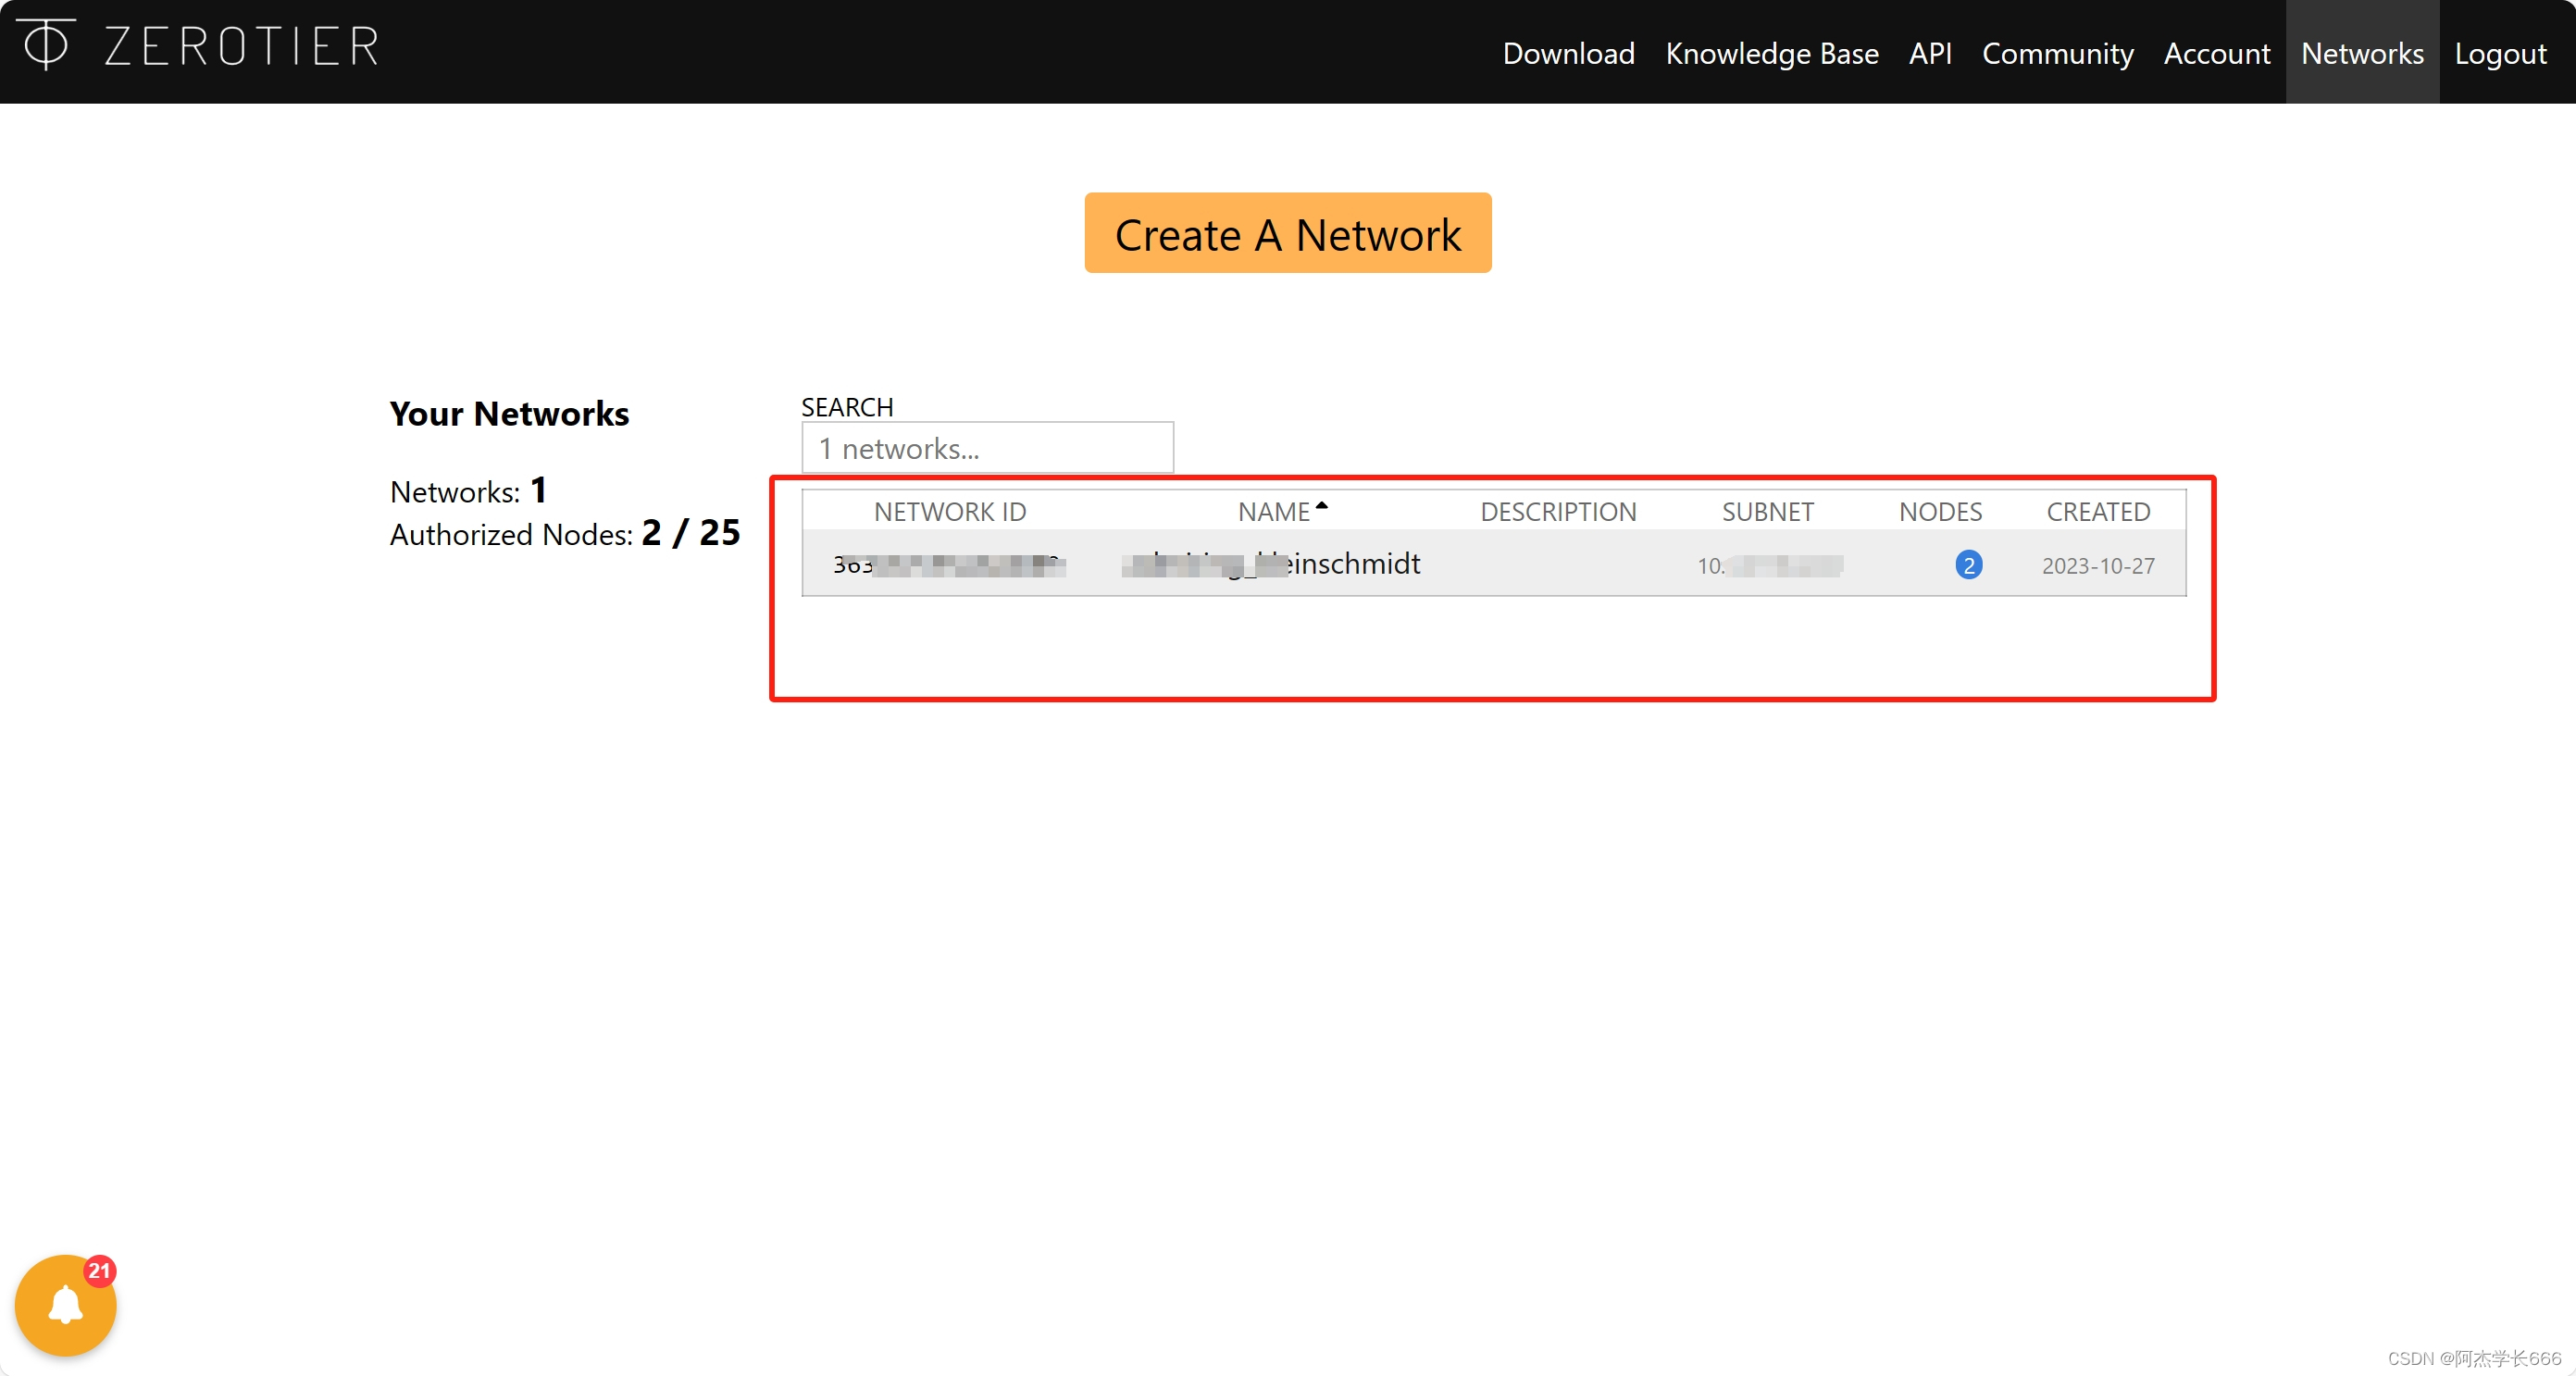Select the Networks tab
The width and height of the screenshot is (2576, 1376).
(x=2361, y=53)
